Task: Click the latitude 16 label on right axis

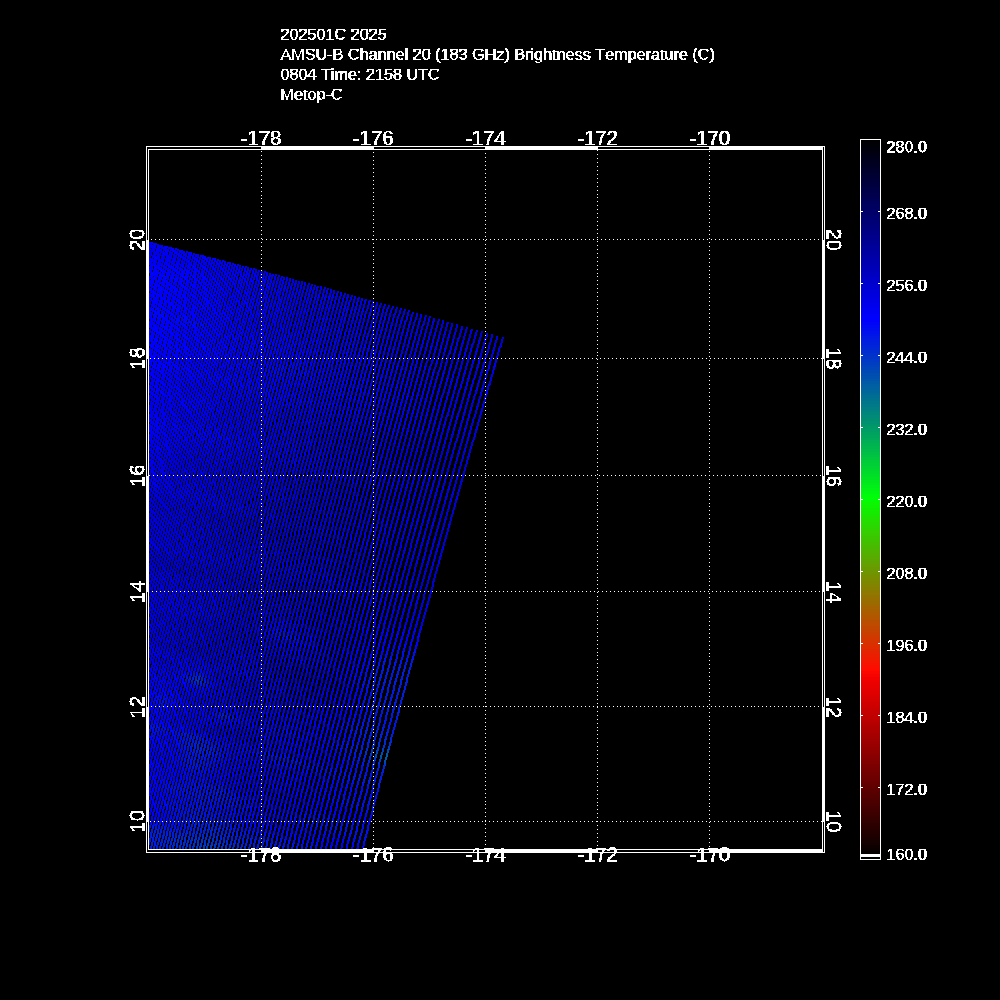Action: [832, 475]
